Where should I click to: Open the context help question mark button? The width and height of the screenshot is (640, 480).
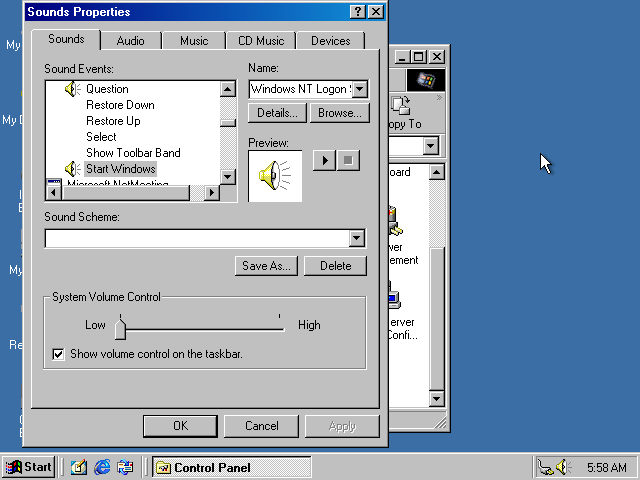pos(358,11)
